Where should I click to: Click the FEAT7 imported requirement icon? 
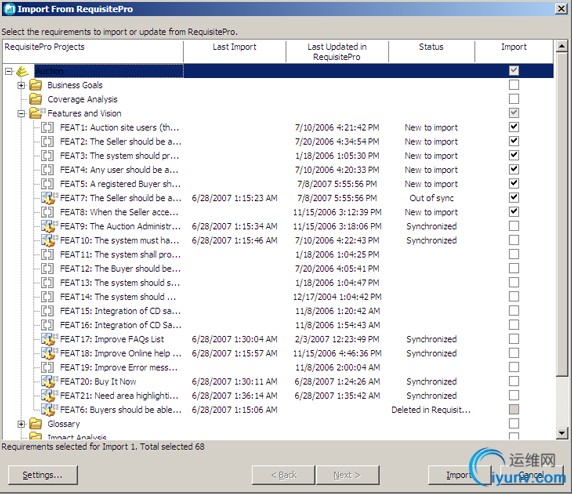click(48, 198)
